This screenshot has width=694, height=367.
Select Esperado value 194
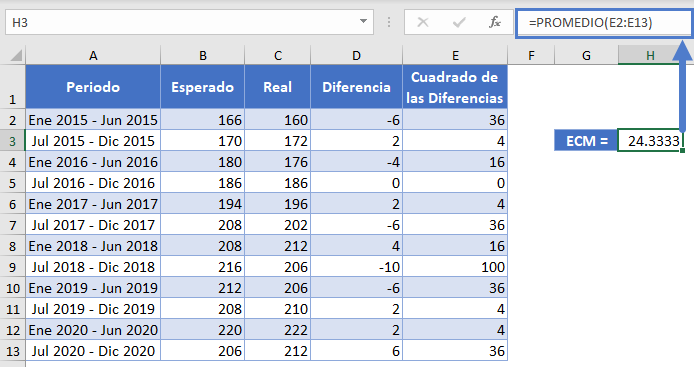pos(202,204)
